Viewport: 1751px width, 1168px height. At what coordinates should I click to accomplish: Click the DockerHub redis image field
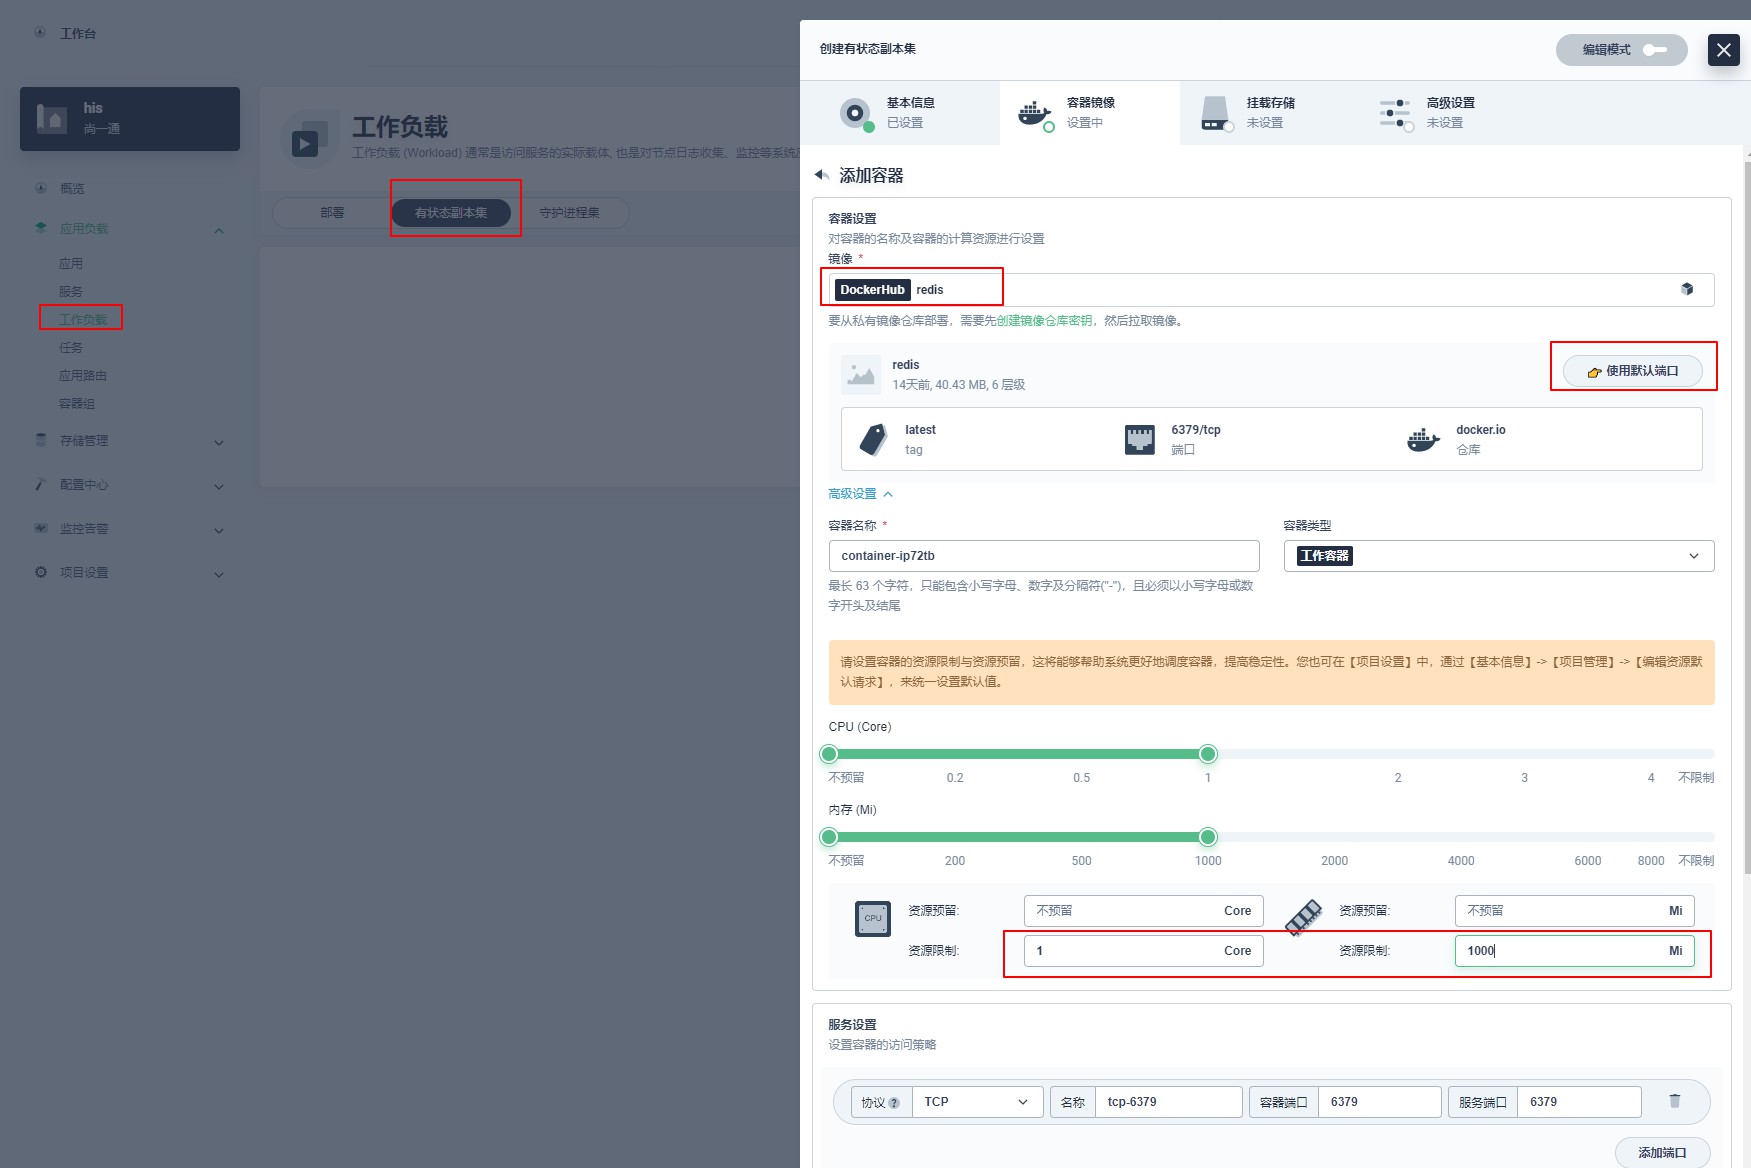tap(1271, 290)
